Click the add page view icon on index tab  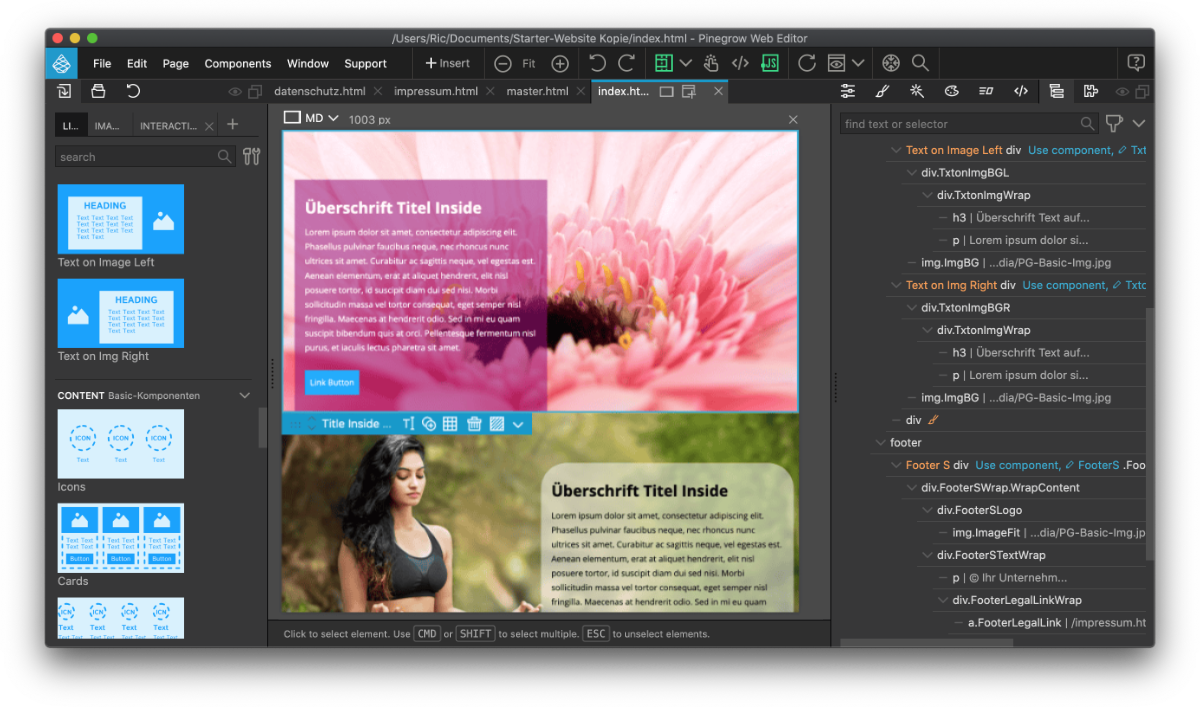click(x=689, y=91)
